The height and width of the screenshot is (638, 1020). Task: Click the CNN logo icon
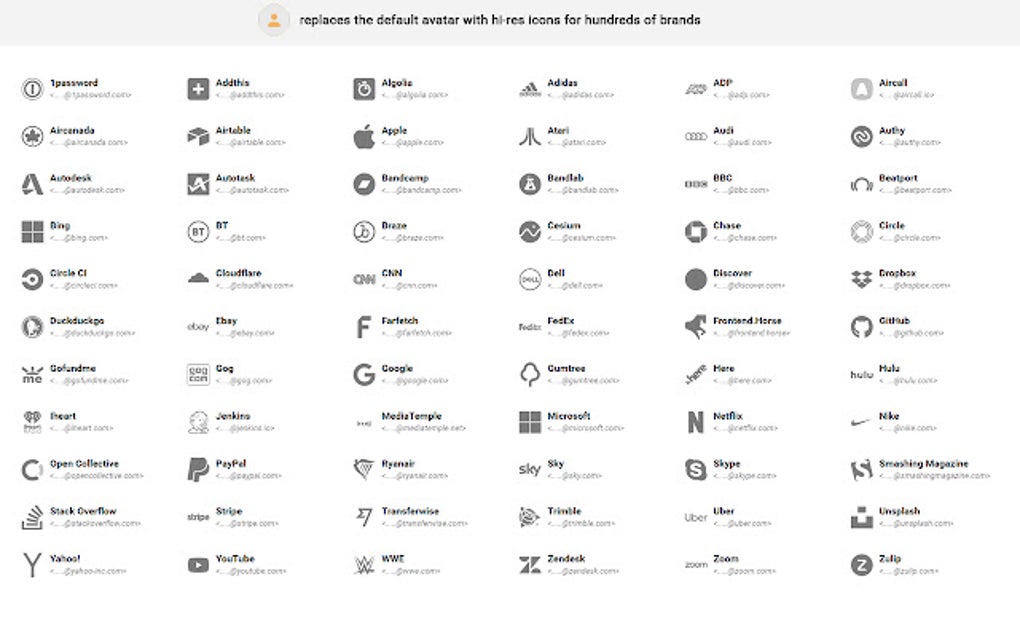pos(362,278)
